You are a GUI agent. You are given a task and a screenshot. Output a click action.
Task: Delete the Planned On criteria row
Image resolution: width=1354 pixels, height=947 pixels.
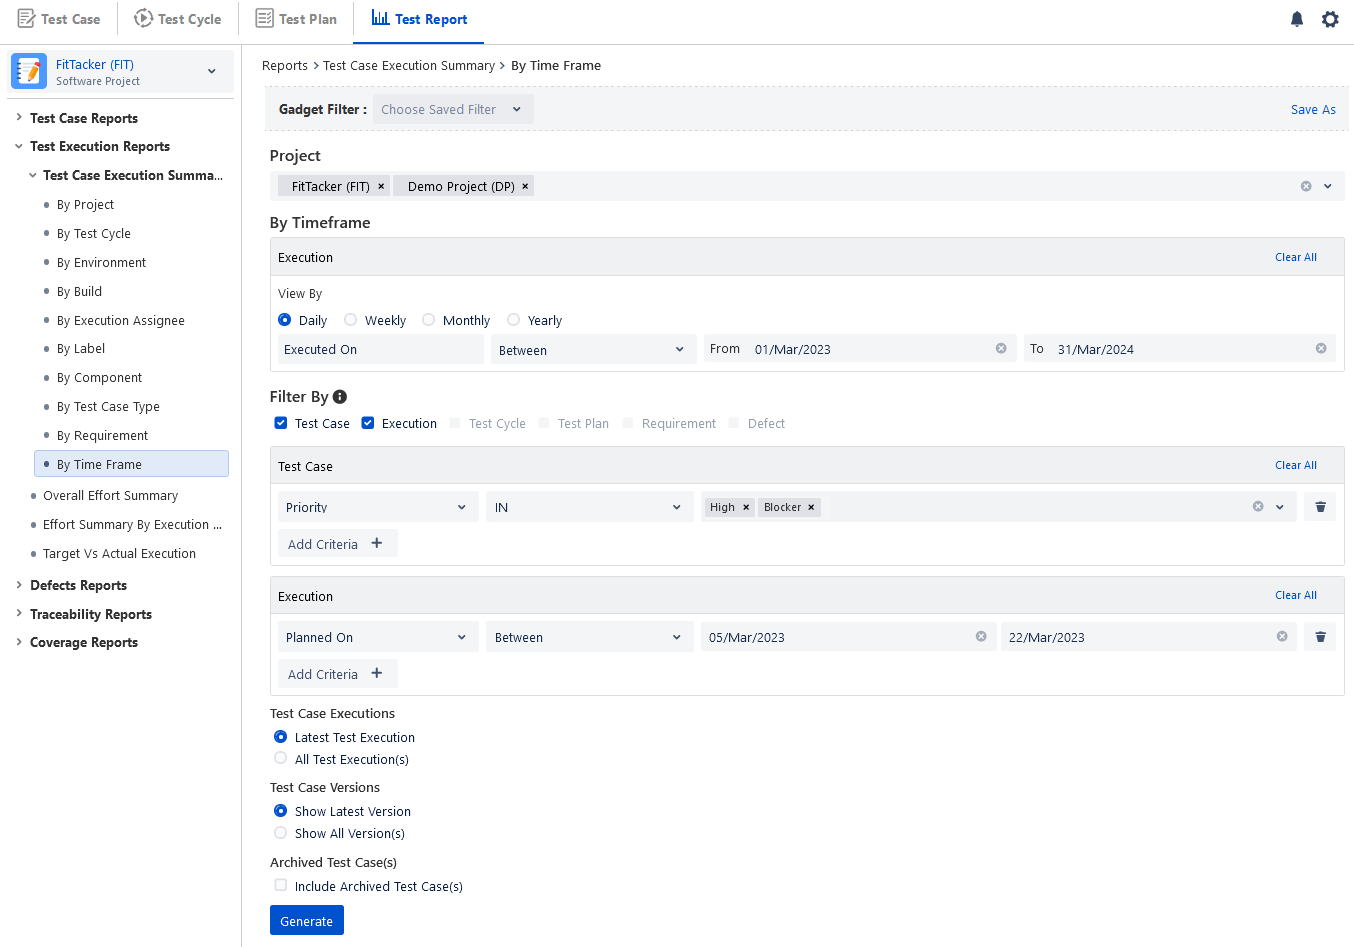1320,637
